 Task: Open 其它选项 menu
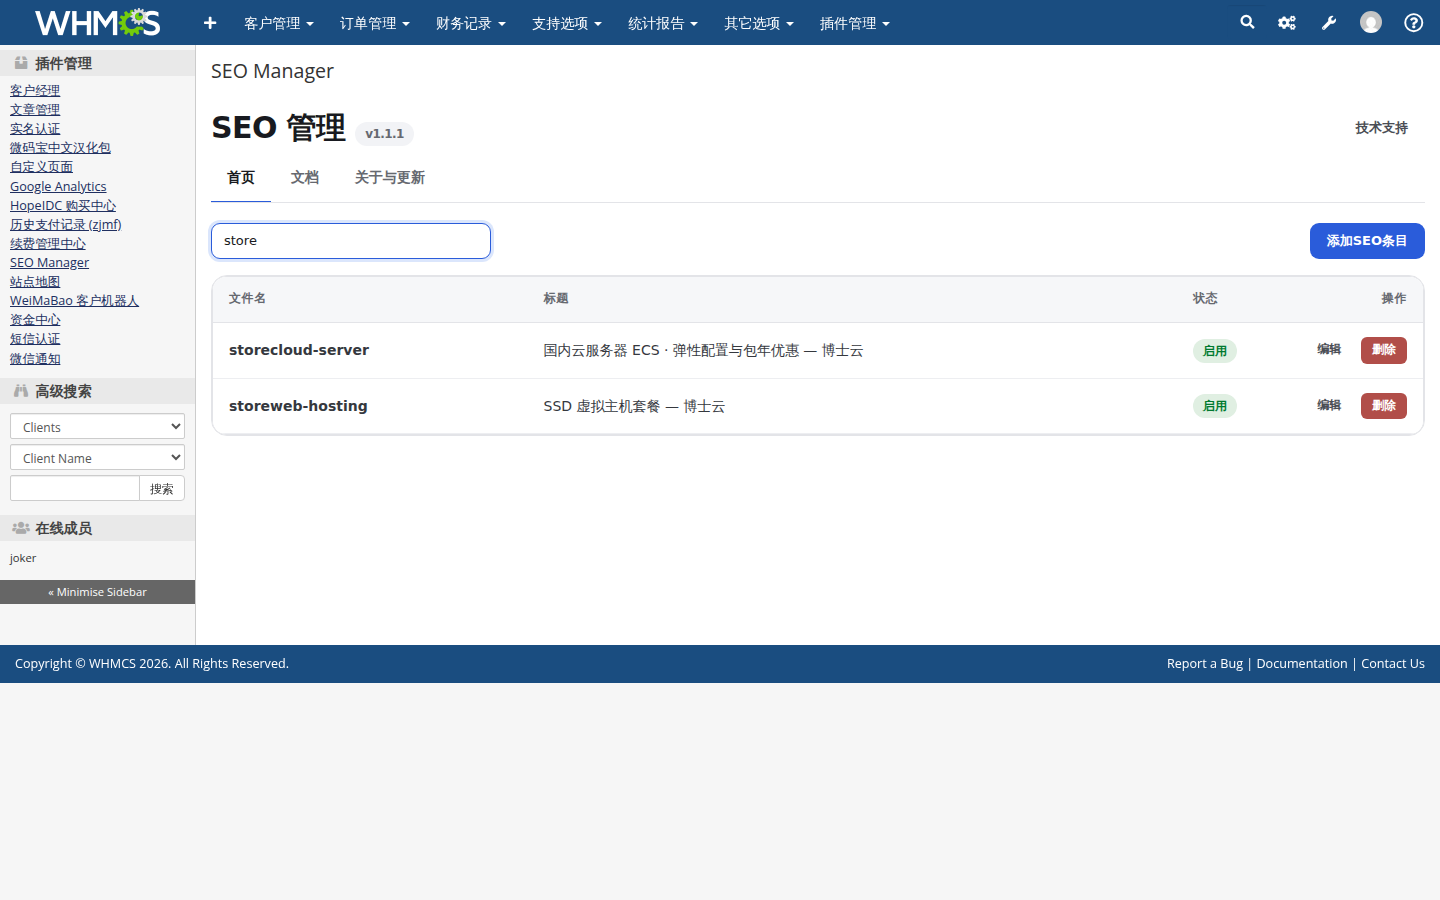tap(759, 23)
